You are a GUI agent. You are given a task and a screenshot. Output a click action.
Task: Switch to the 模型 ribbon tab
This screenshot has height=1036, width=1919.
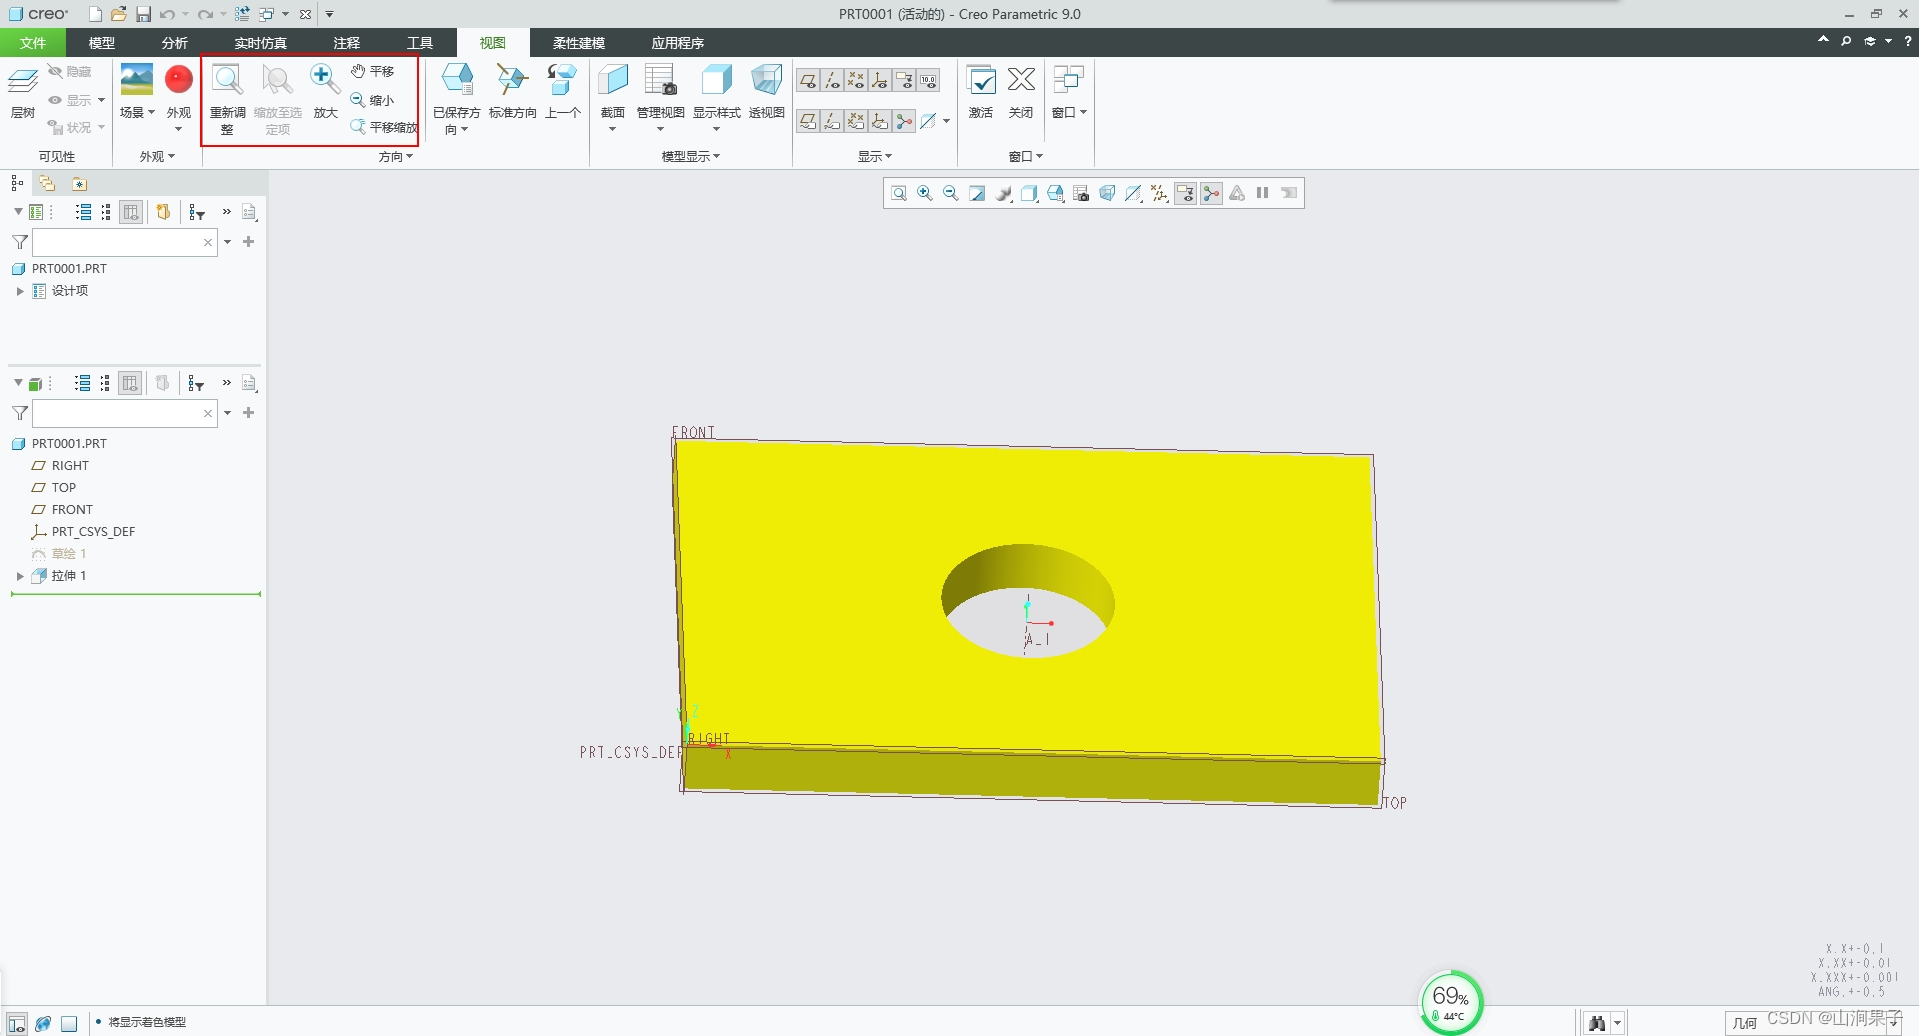click(x=101, y=43)
